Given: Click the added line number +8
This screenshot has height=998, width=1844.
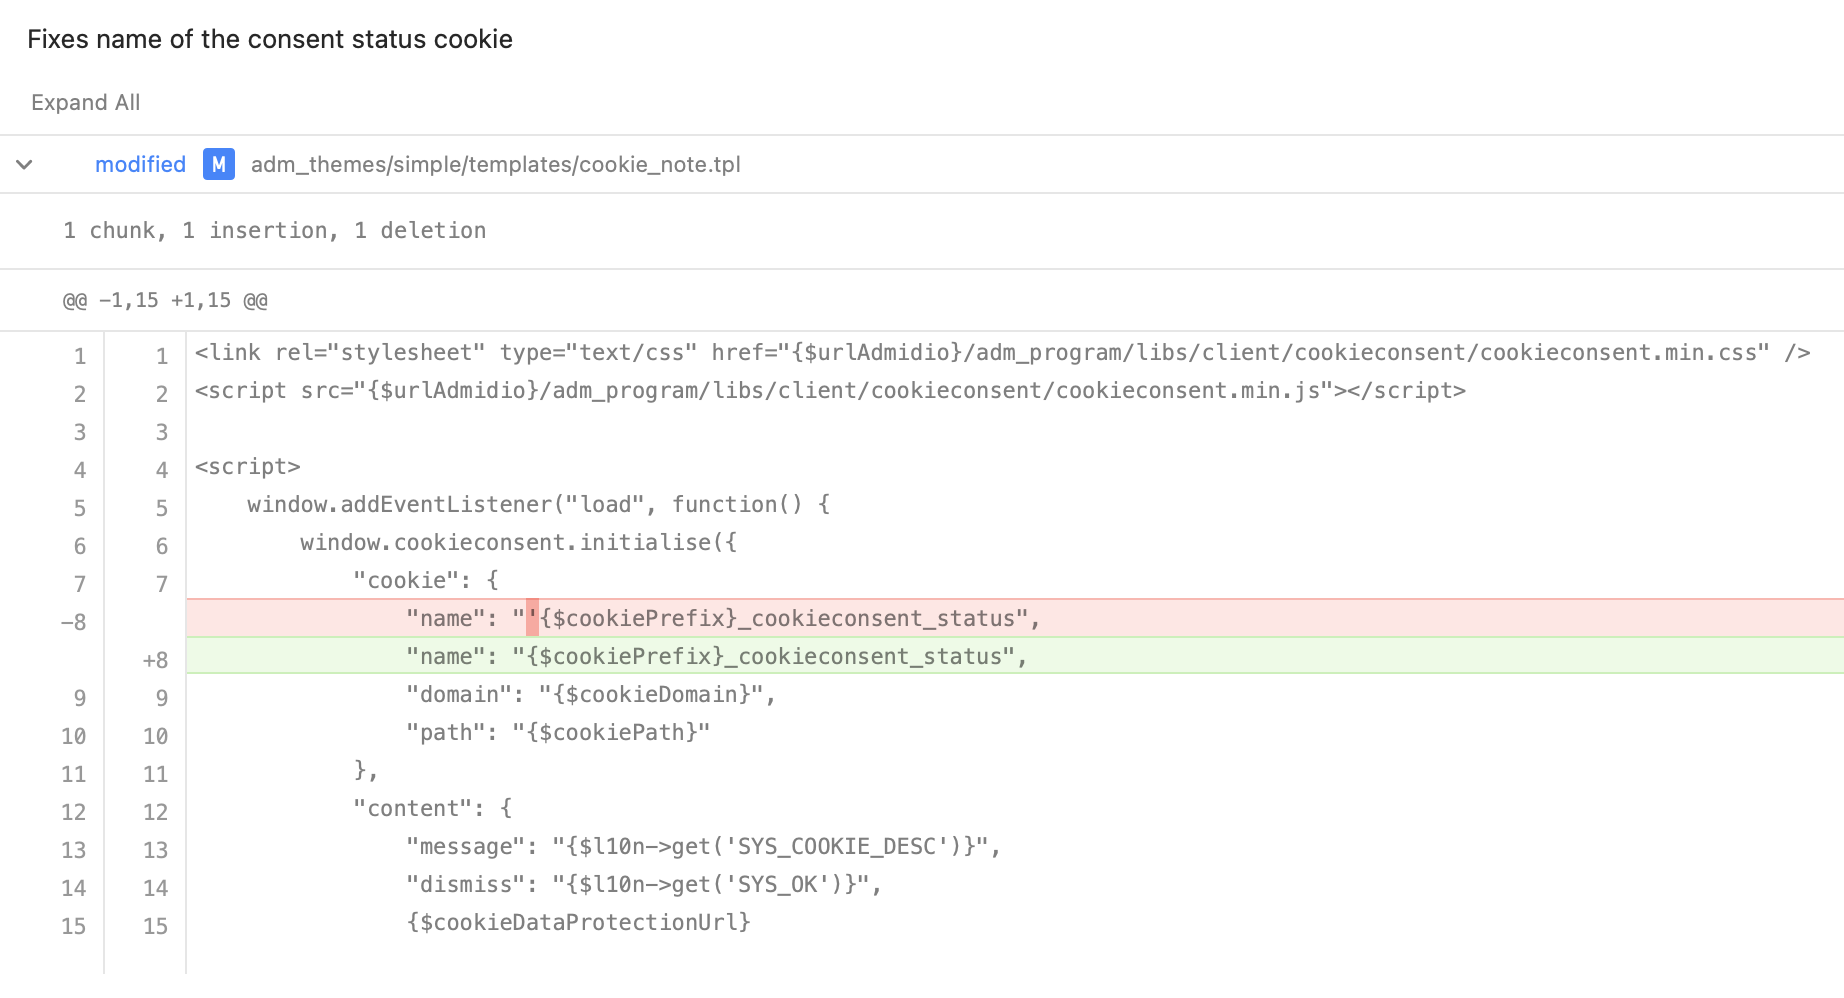Looking at the screenshot, I should point(155,660).
